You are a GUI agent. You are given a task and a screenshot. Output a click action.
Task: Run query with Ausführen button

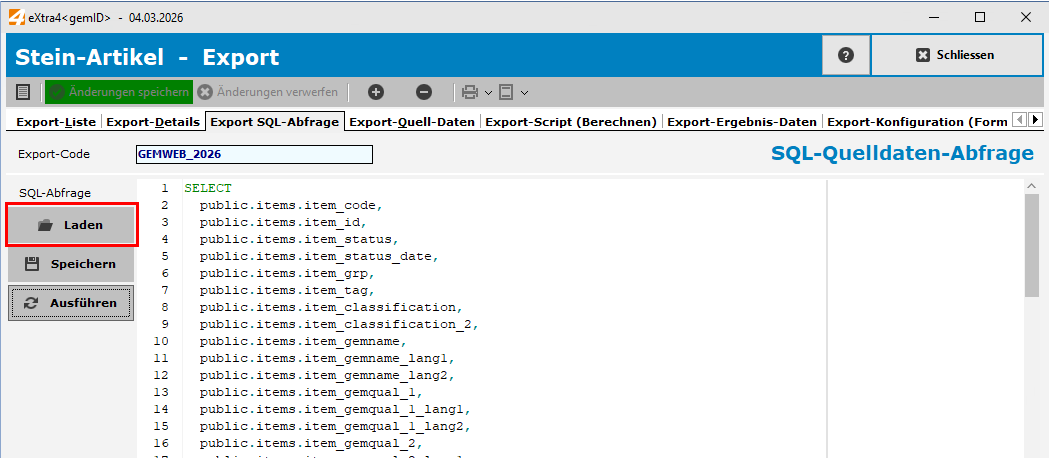tap(72, 304)
